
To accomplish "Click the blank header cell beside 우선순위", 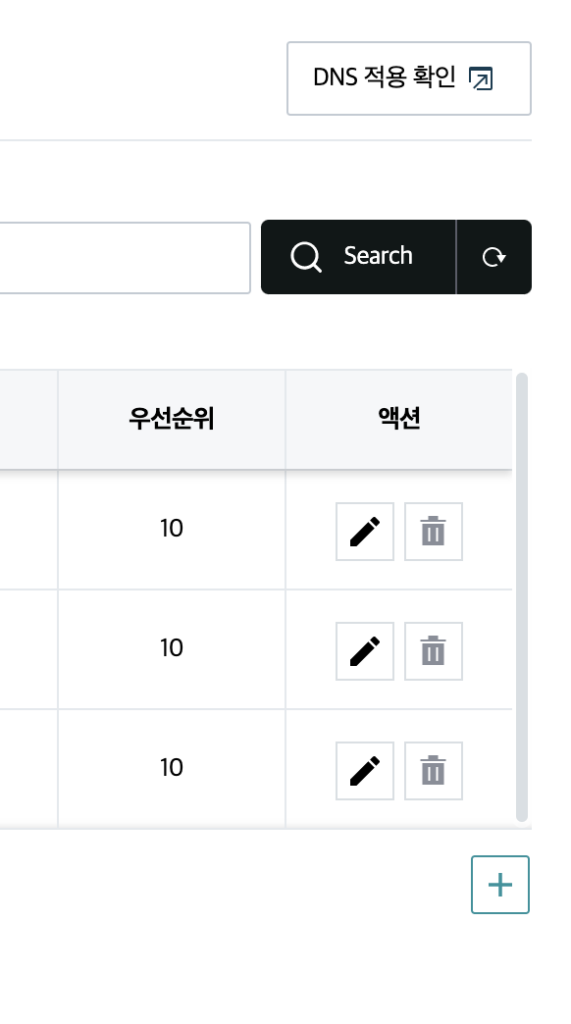I will (x=29, y=419).
